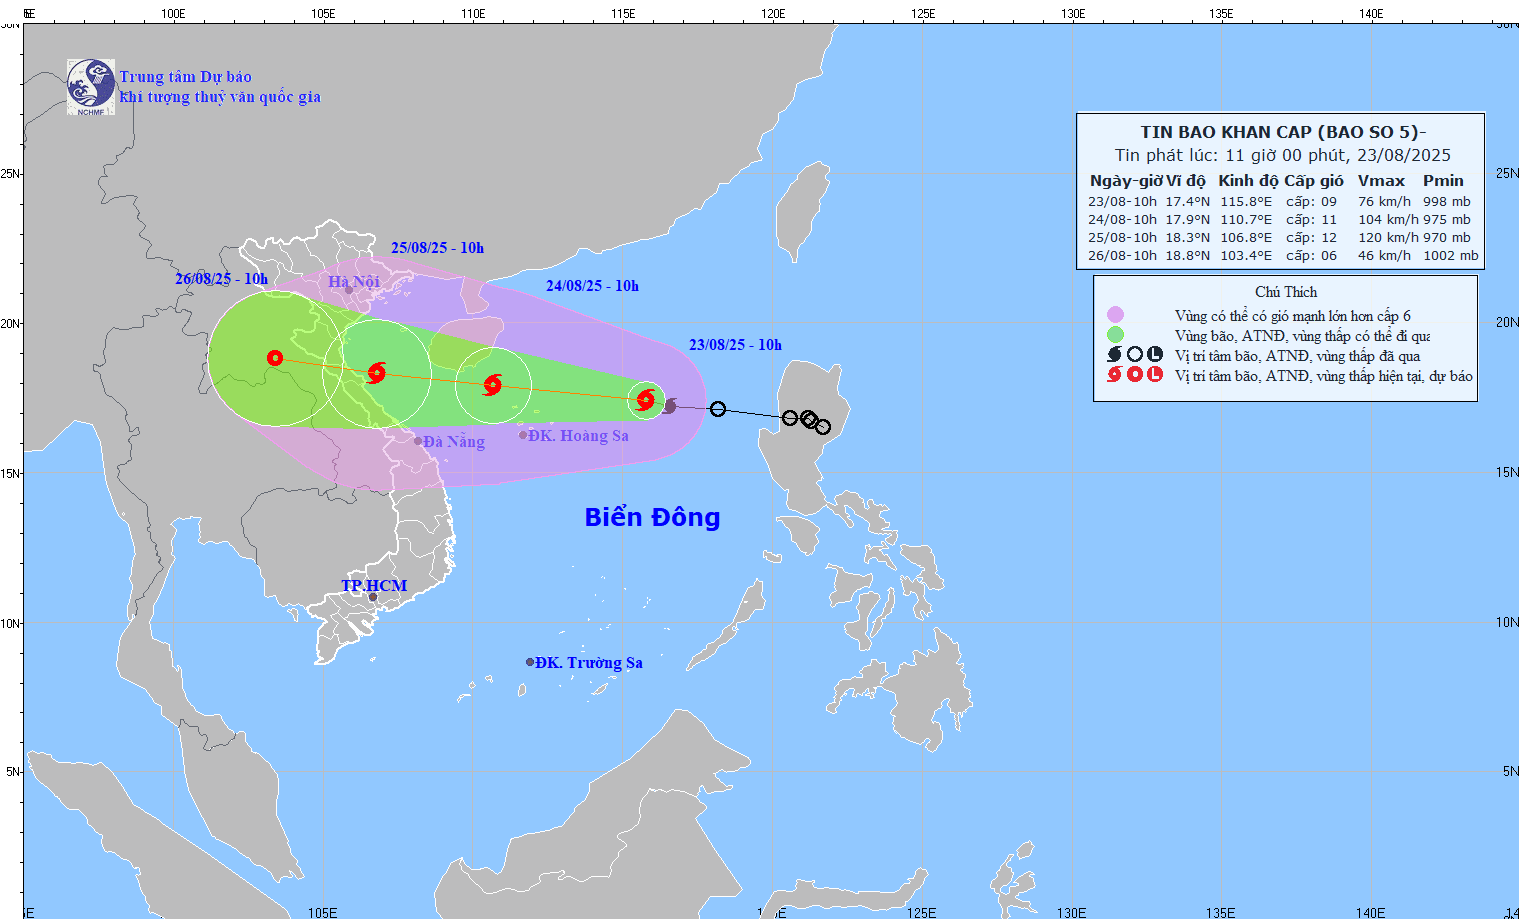
Task: Click the red storm forecast icon for 24/08
Action: tap(492, 385)
